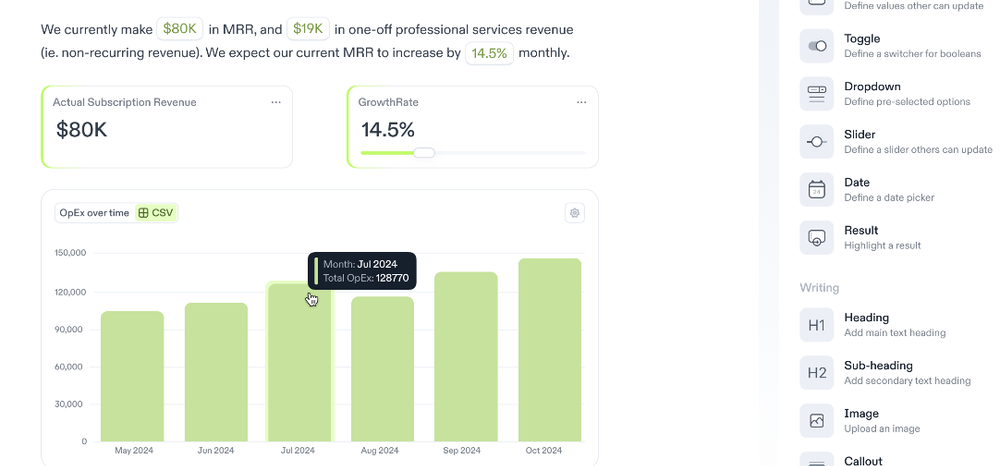Click the GrowthRate slider track

473,153
